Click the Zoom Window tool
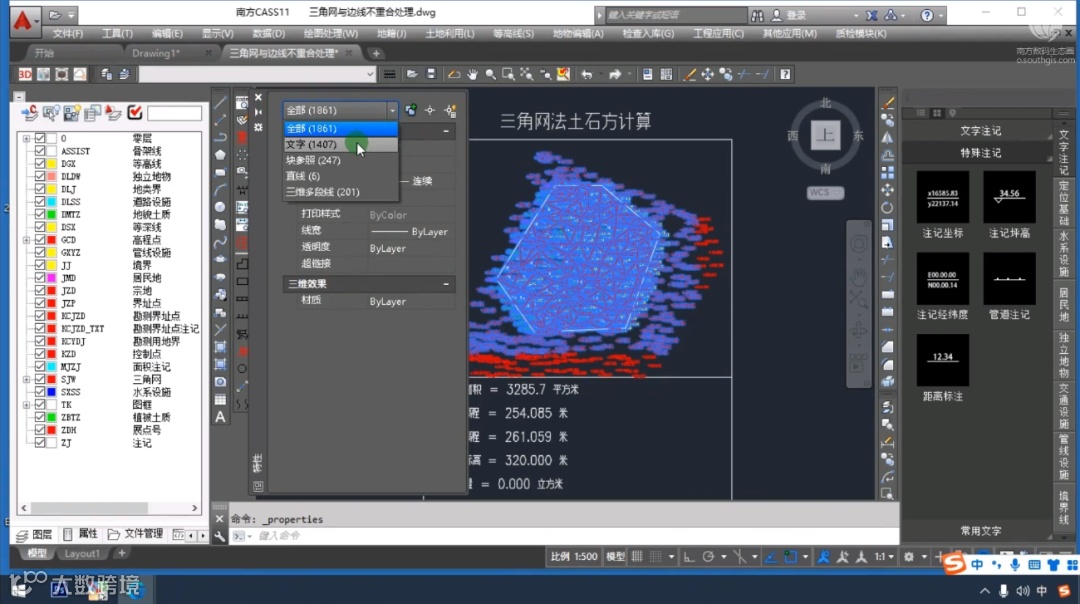 tap(508, 74)
